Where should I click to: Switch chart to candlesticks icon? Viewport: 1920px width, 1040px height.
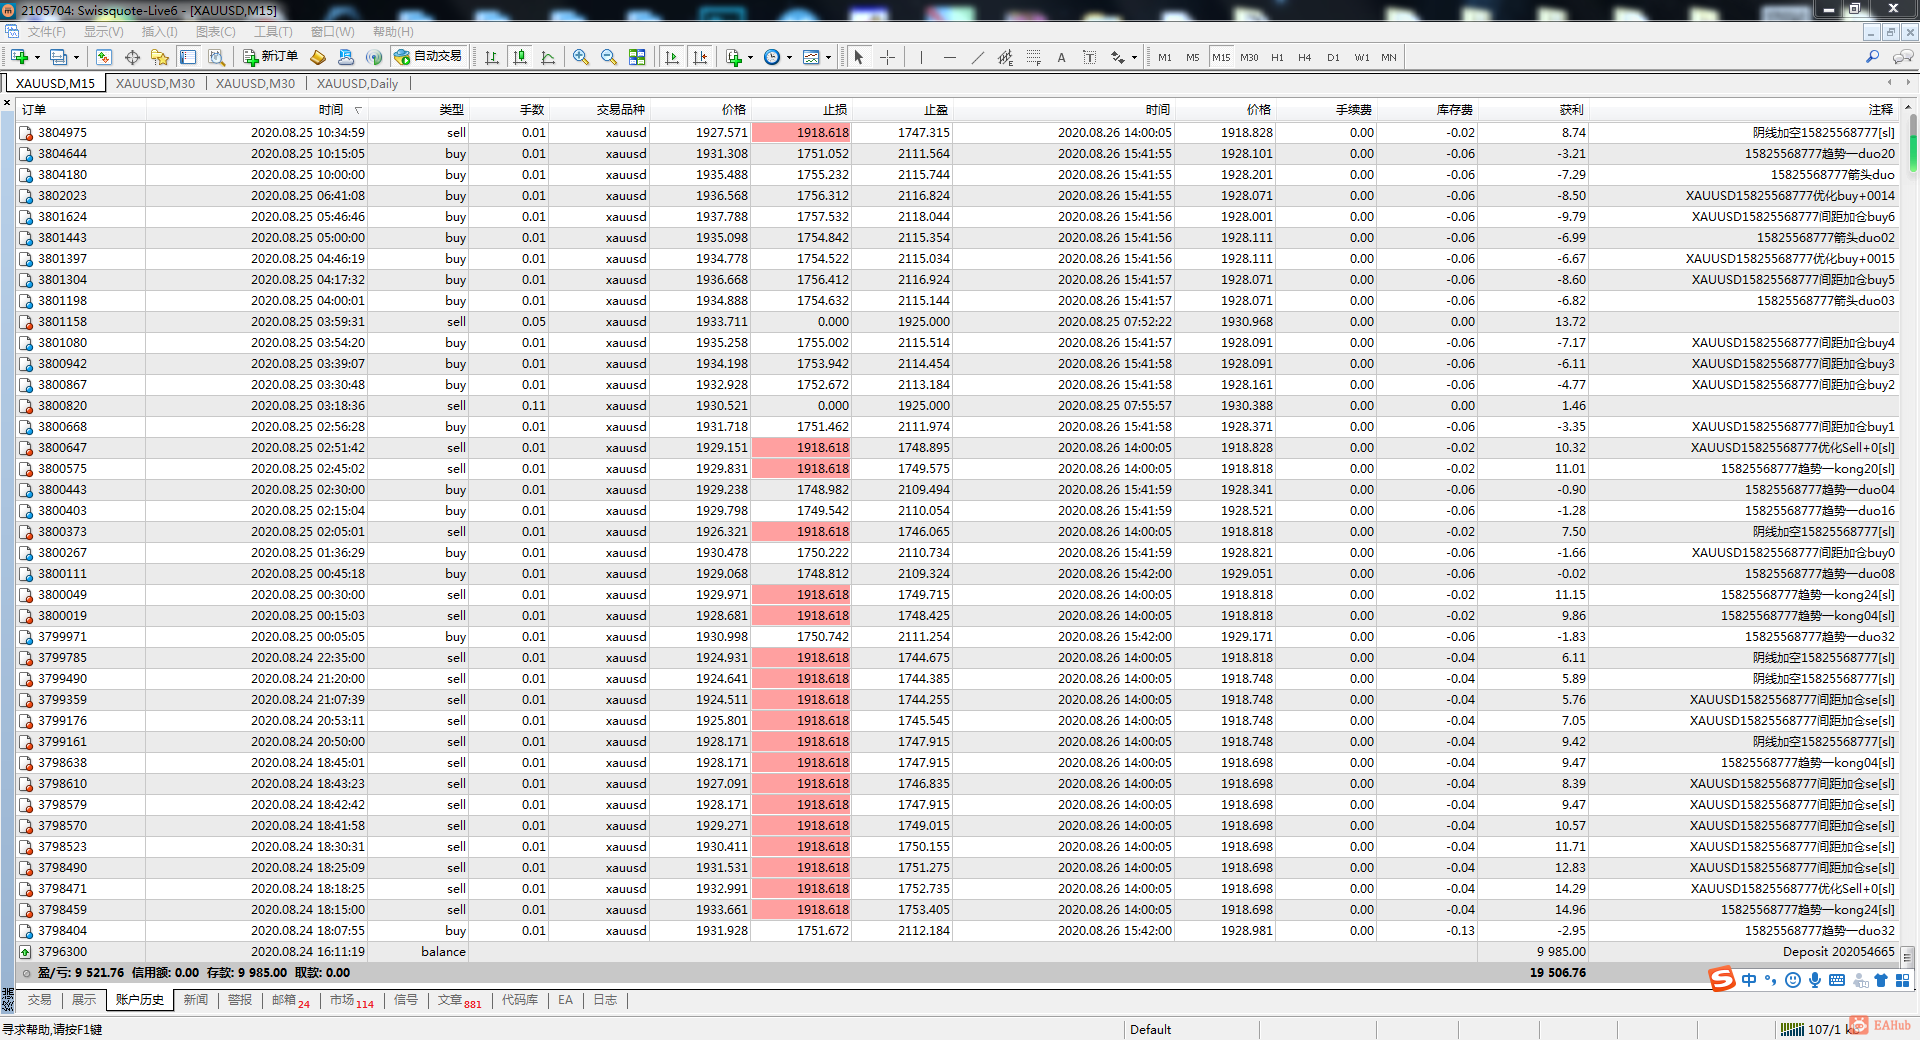(520, 57)
